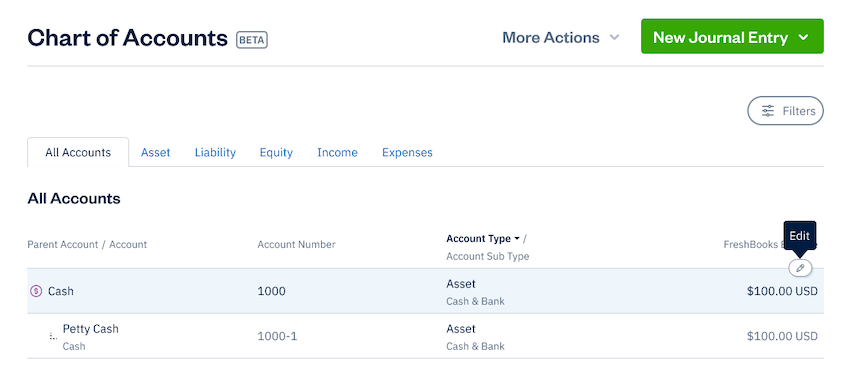Click the Account Sub Type header label
The width and height of the screenshot is (852, 366).
pyautogui.click(x=487, y=256)
